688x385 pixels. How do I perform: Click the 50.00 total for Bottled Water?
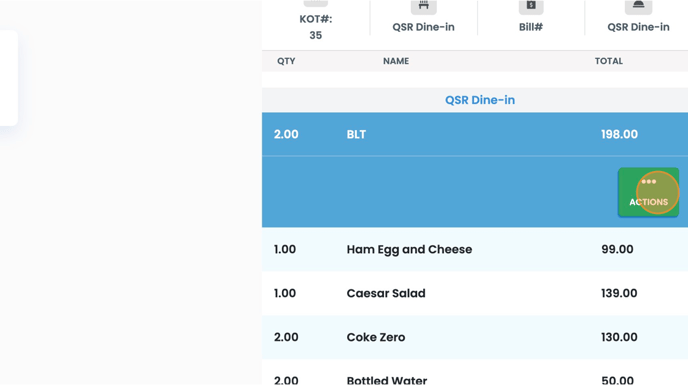click(617, 380)
